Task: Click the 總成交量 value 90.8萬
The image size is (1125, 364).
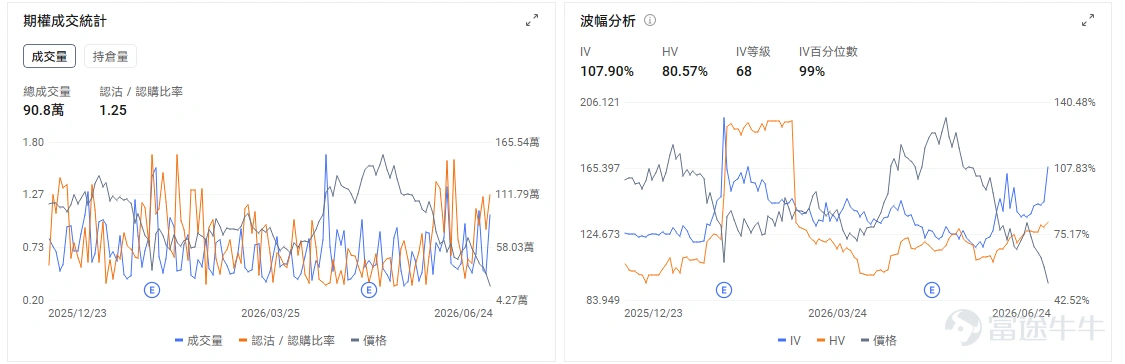Action: (44, 111)
